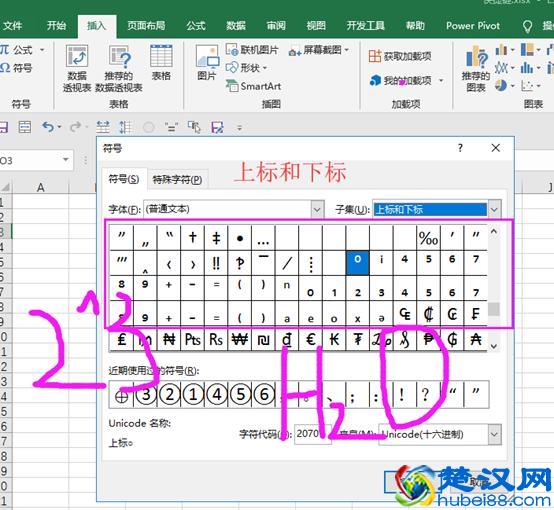Open the 审阅 ribbon tab
The width and height of the screenshot is (554, 510).
[x=276, y=25]
